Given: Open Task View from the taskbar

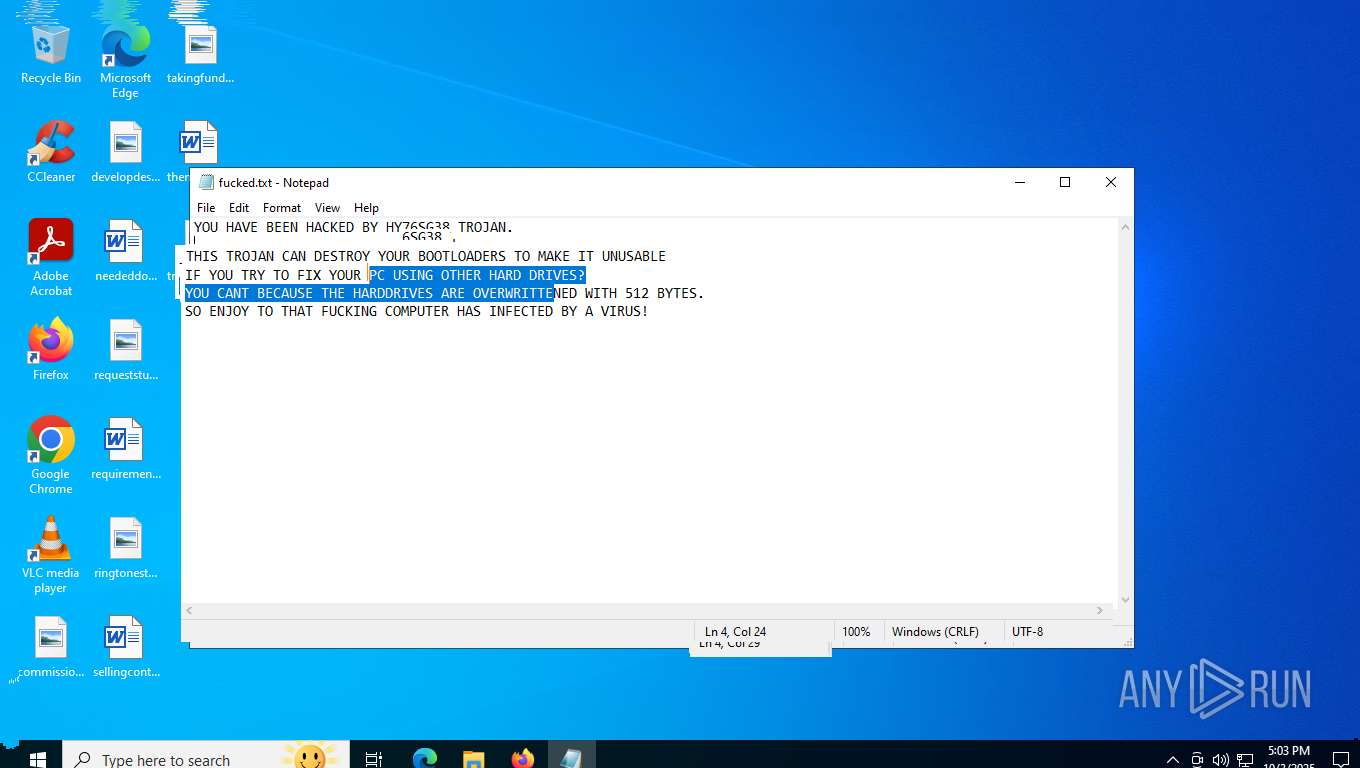Looking at the screenshot, I should click(x=374, y=758).
